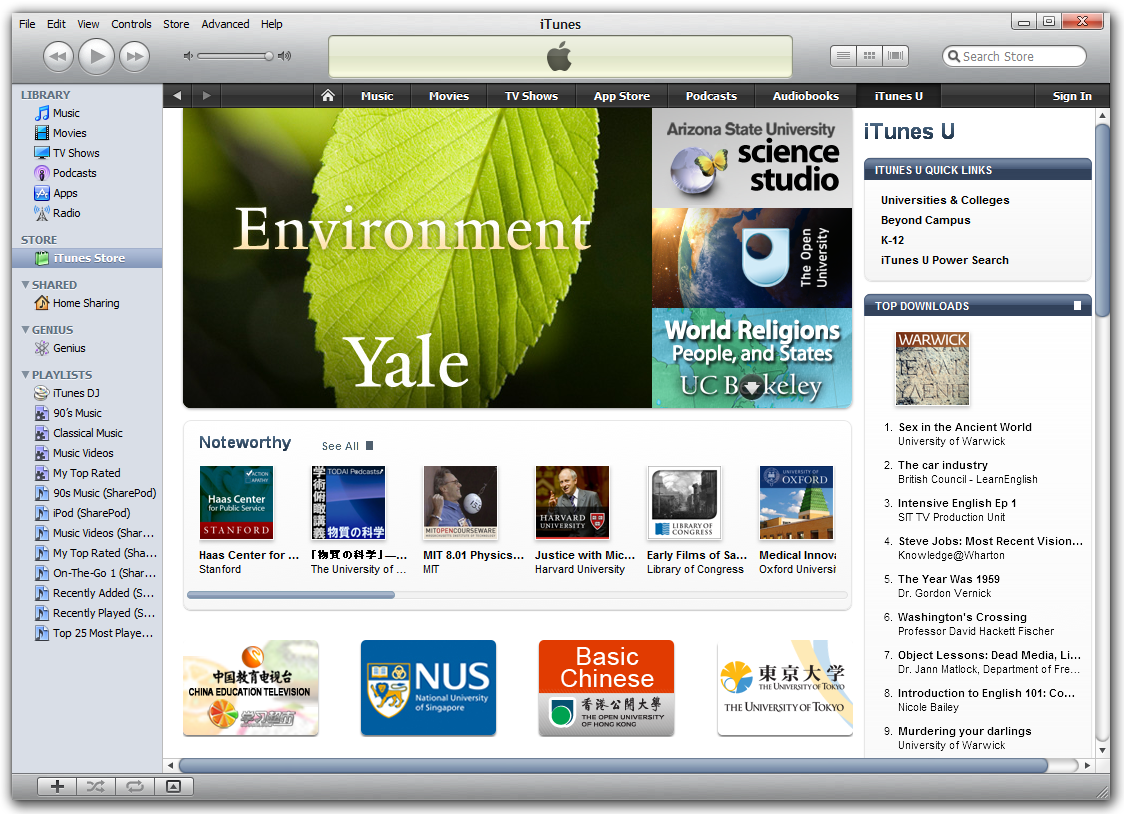Click the horizontal page scrollbar
The height and width of the screenshot is (814, 1124).
(614, 765)
